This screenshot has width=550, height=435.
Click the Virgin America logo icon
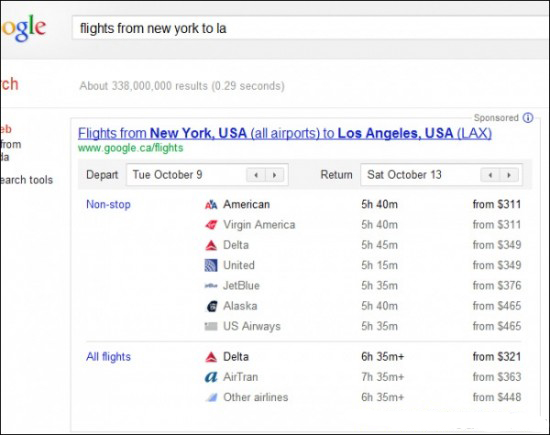(211, 225)
